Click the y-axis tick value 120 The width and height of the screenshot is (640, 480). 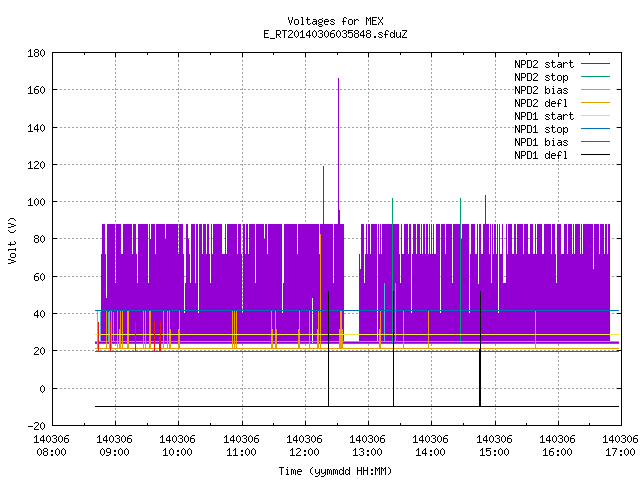point(36,165)
